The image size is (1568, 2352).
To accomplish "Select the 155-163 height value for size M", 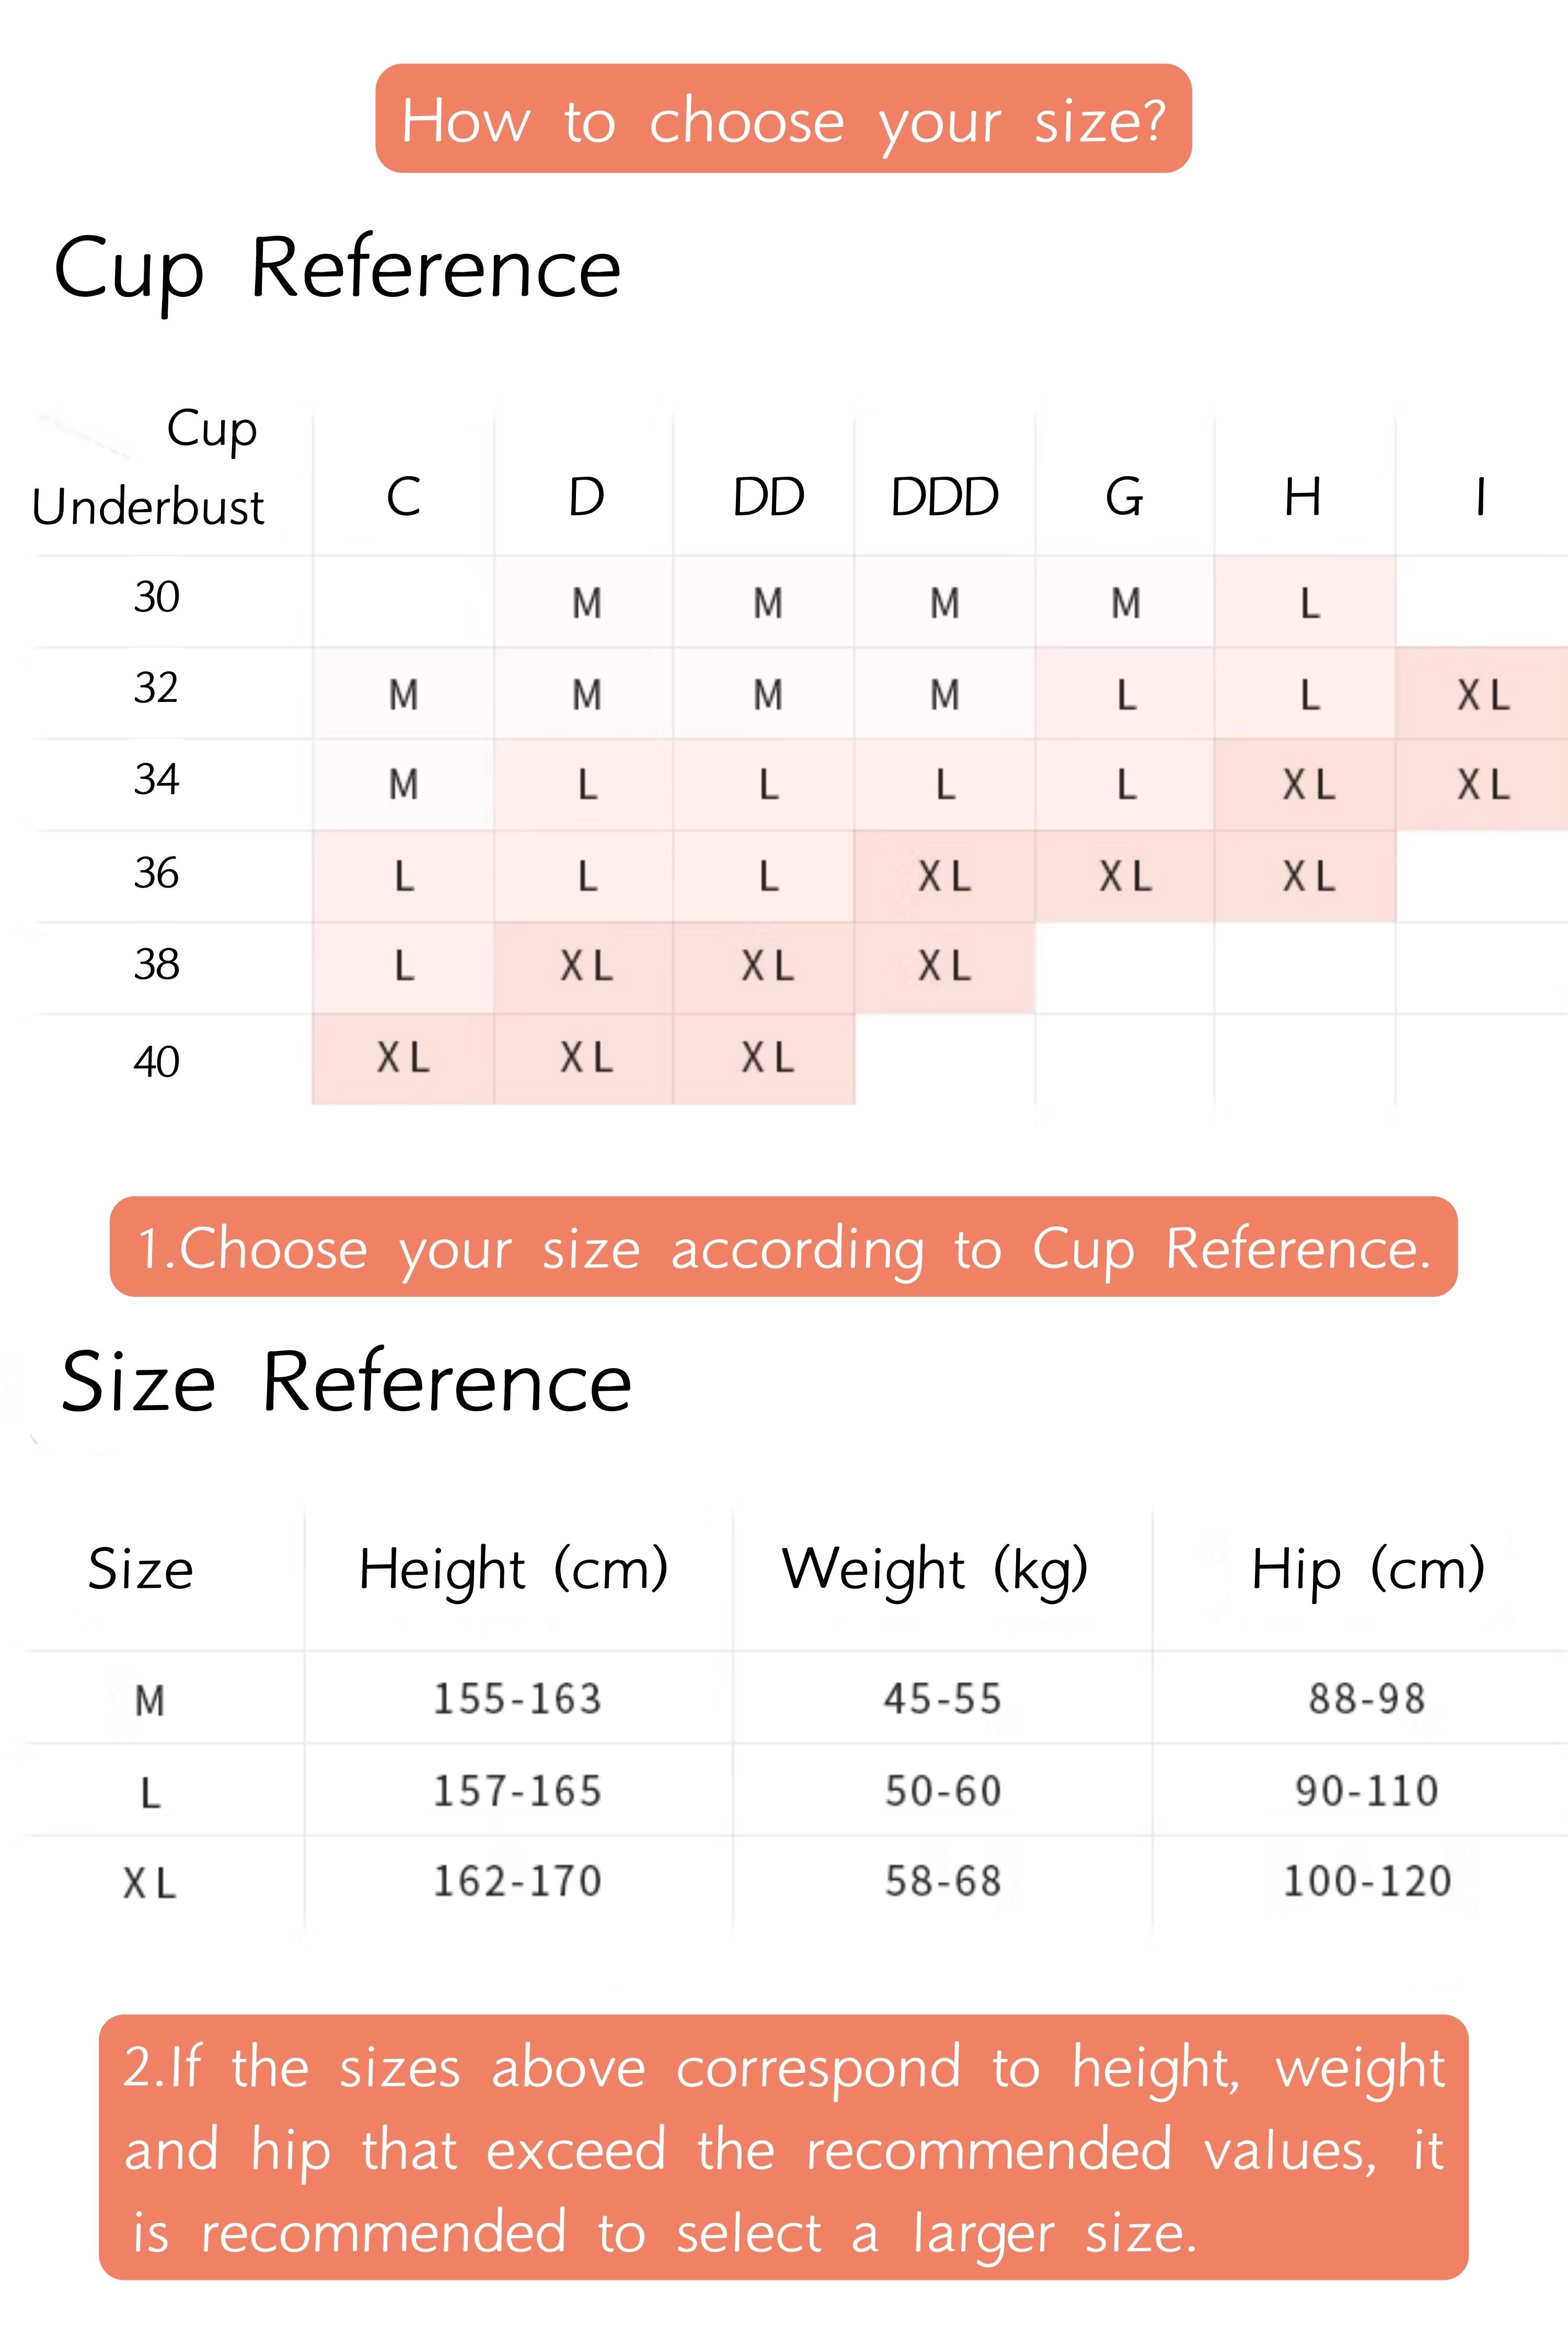I will click(x=517, y=1699).
